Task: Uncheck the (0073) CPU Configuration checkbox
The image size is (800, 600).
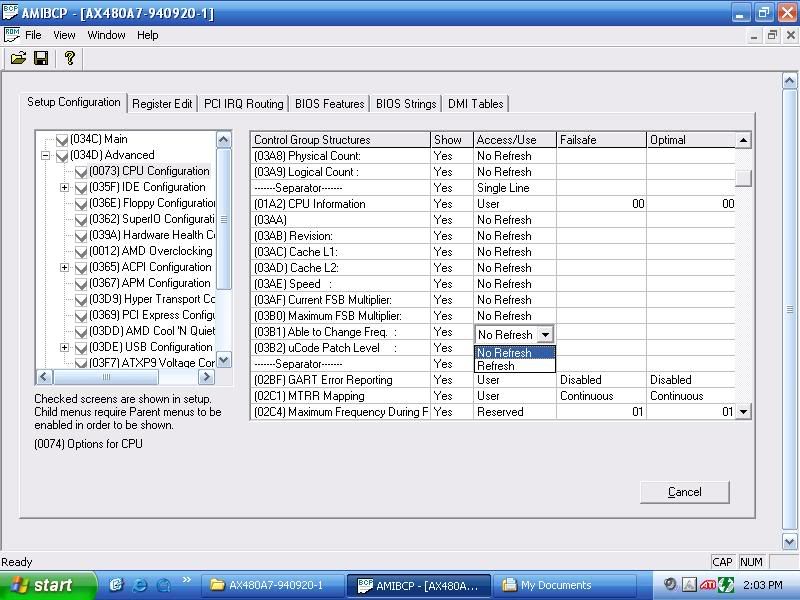Action: coord(81,171)
